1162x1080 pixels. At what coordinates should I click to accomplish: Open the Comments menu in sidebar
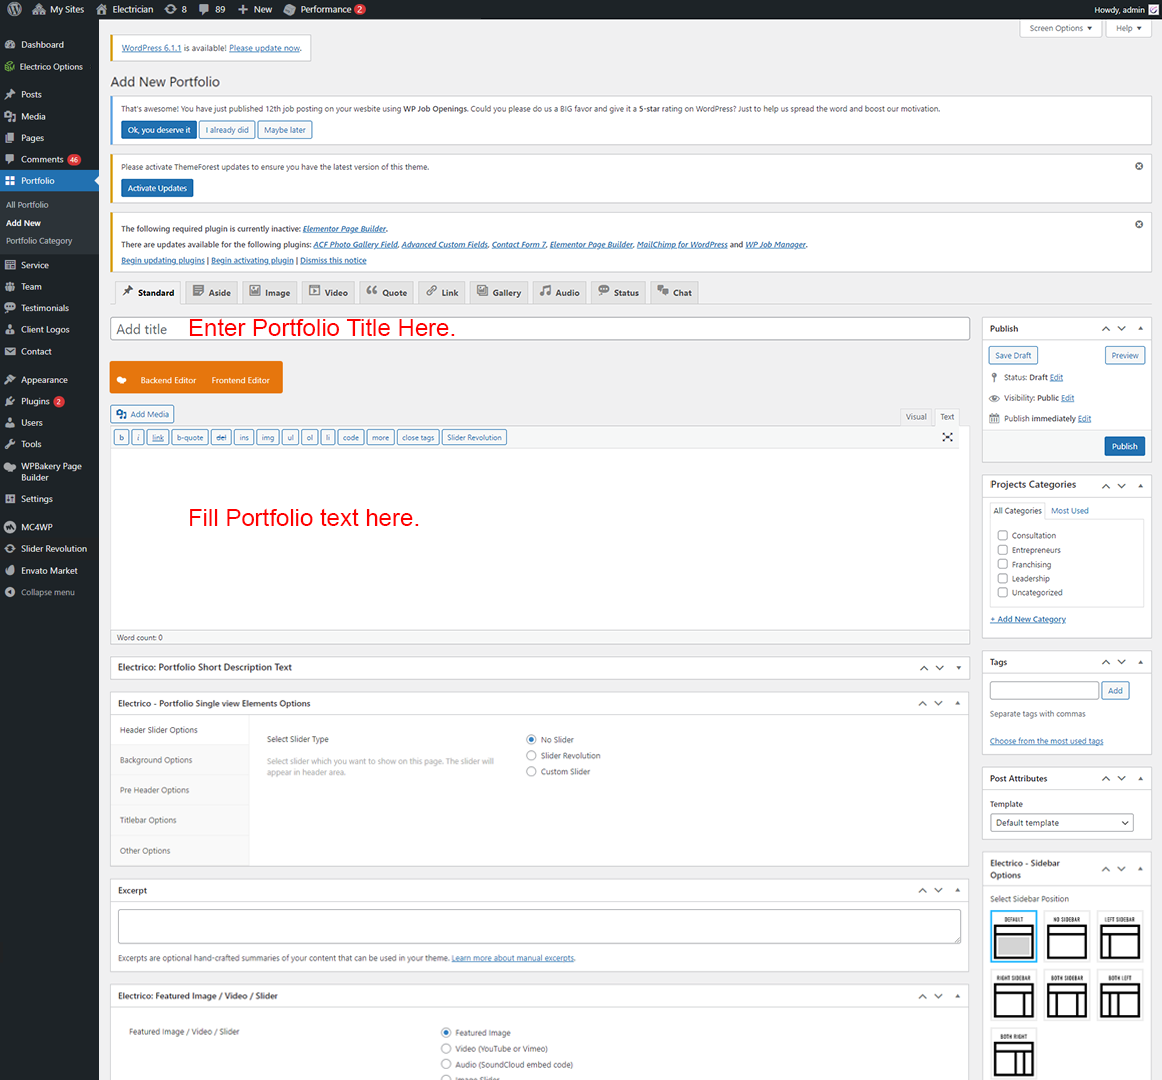(x=42, y=159)
